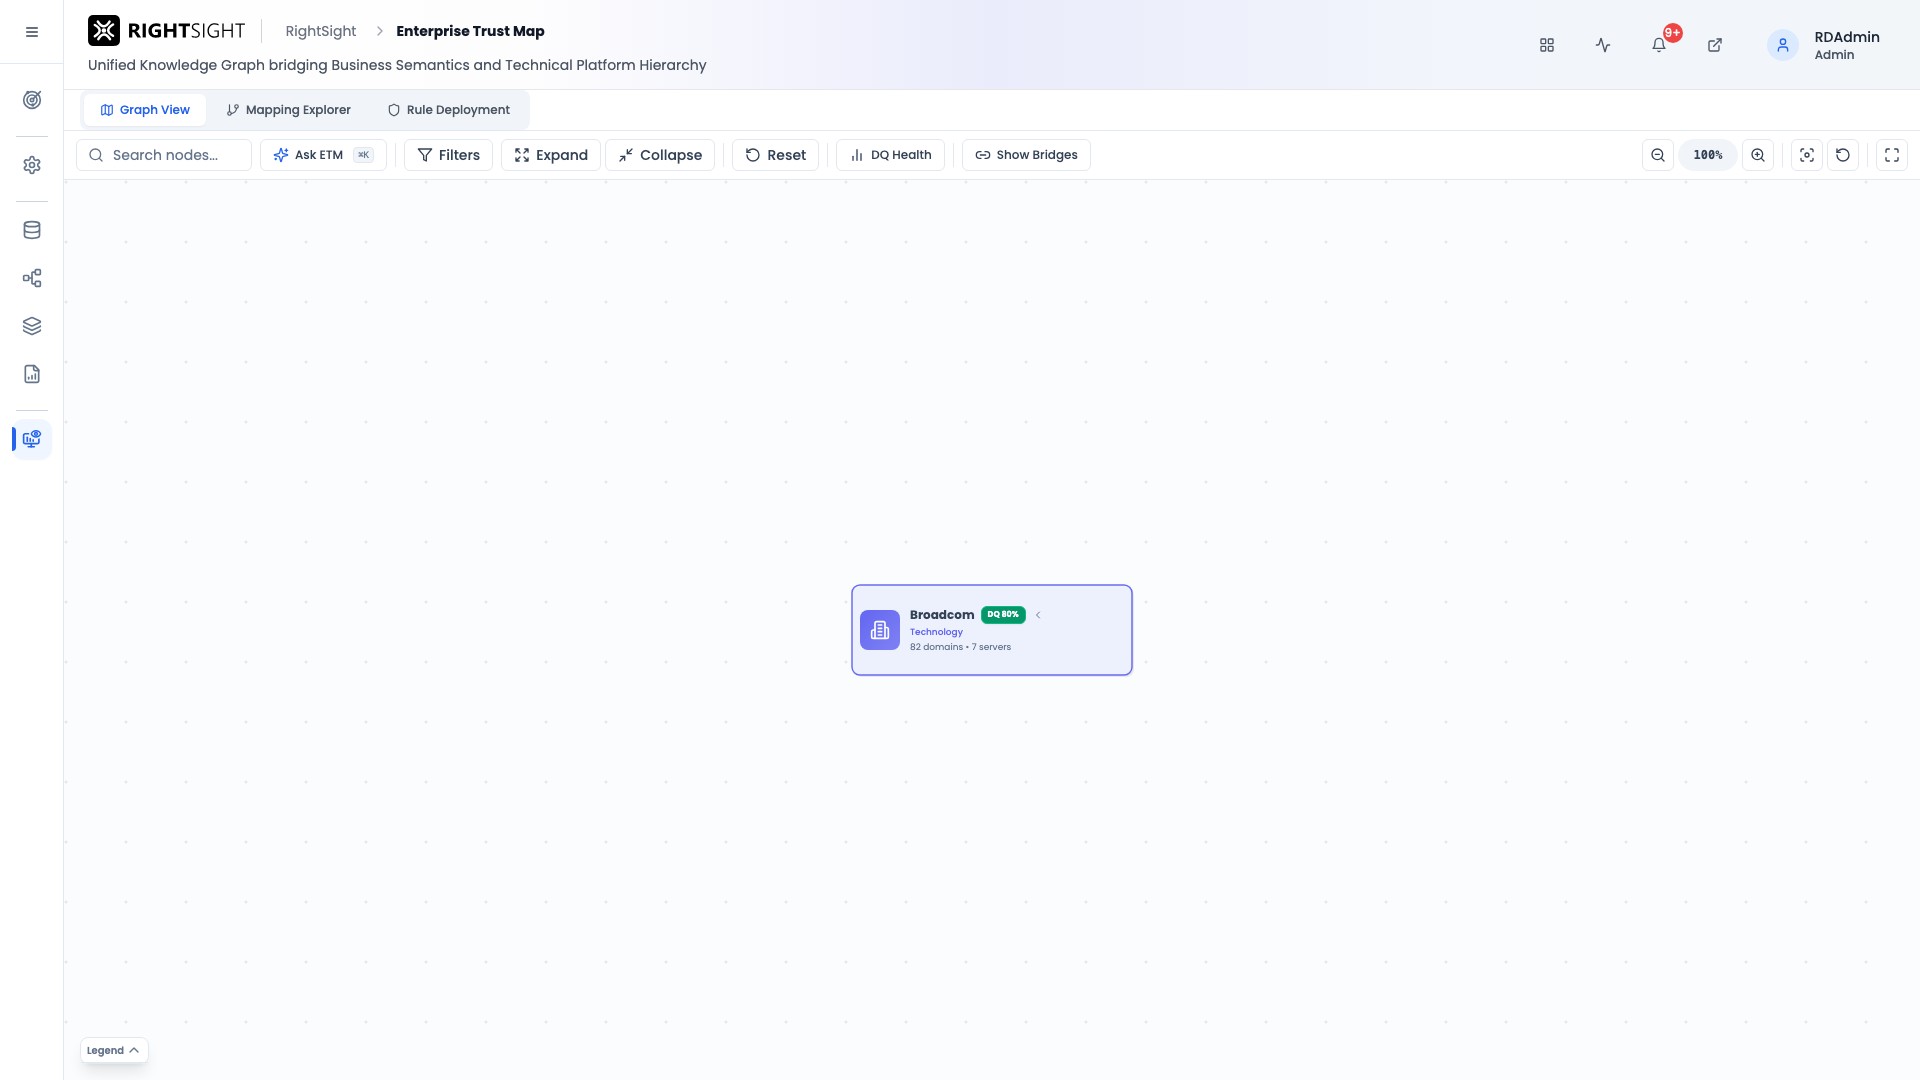Click the 100% zoom level indicator

(x=1708, y=155)
